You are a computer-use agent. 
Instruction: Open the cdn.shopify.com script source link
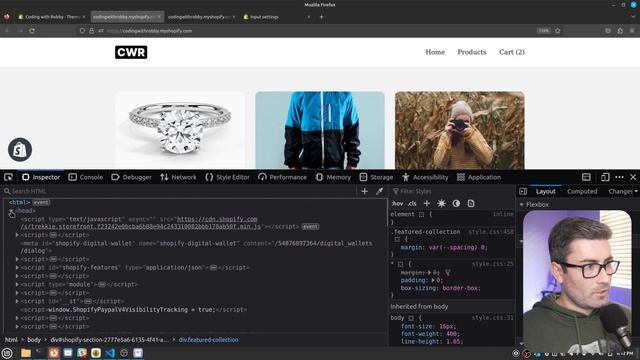tap(141, 223)
